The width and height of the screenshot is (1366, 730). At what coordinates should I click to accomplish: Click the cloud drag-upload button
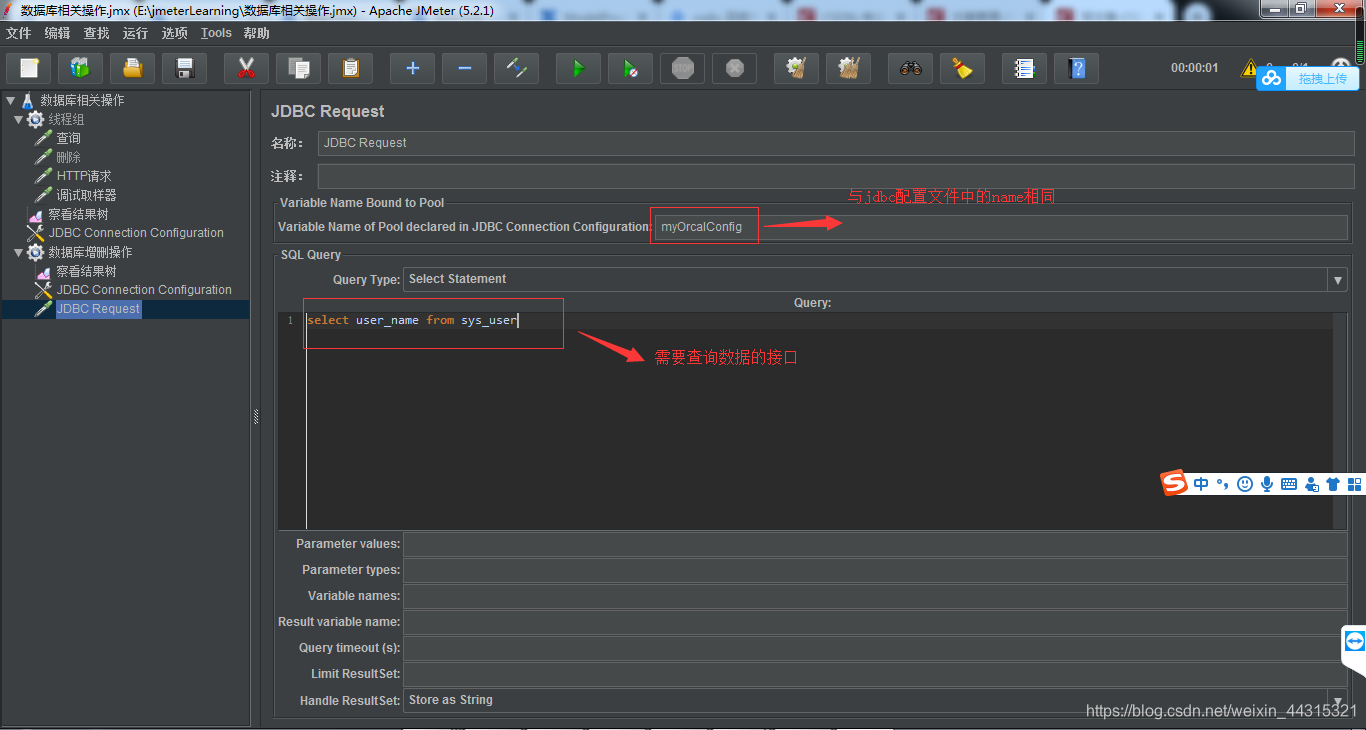1307,78
